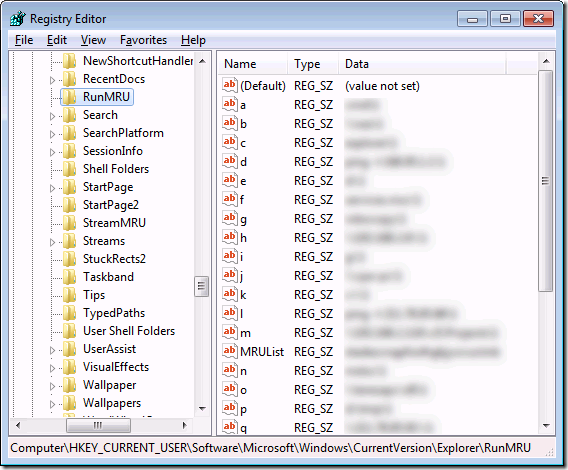Sort values by the Name column header

pyautogui.click(x=253, y=64)
